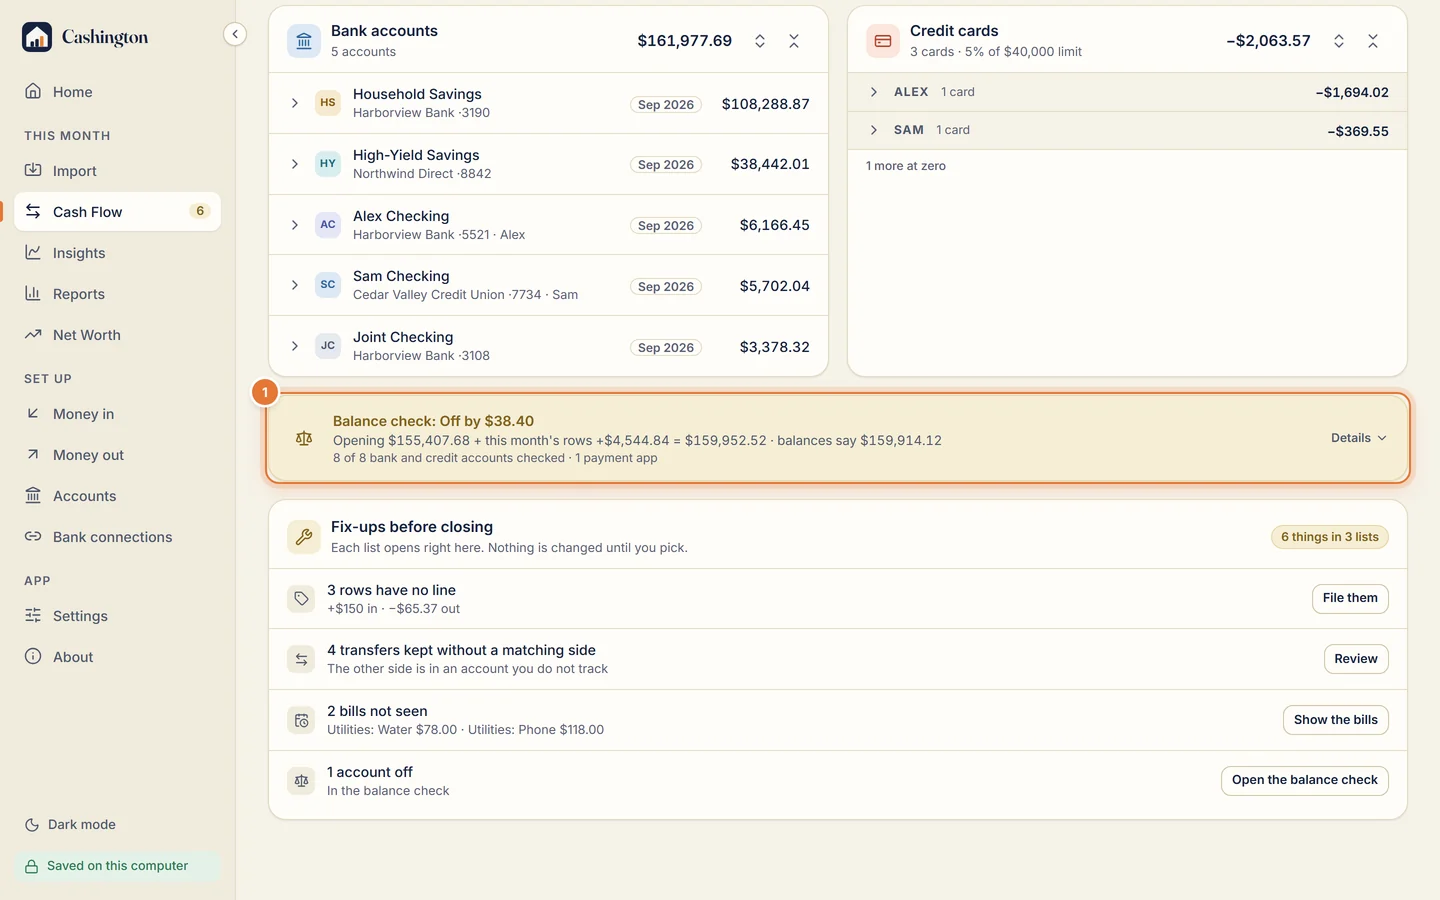
Task: Click the '1 more at zero' text
Action: tap(906, 166)
